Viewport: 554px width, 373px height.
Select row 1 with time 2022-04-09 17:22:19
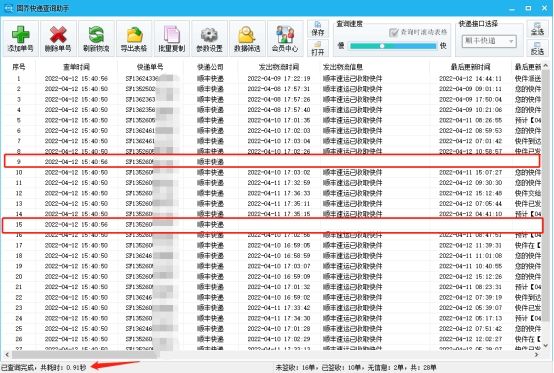coord(272,78)
